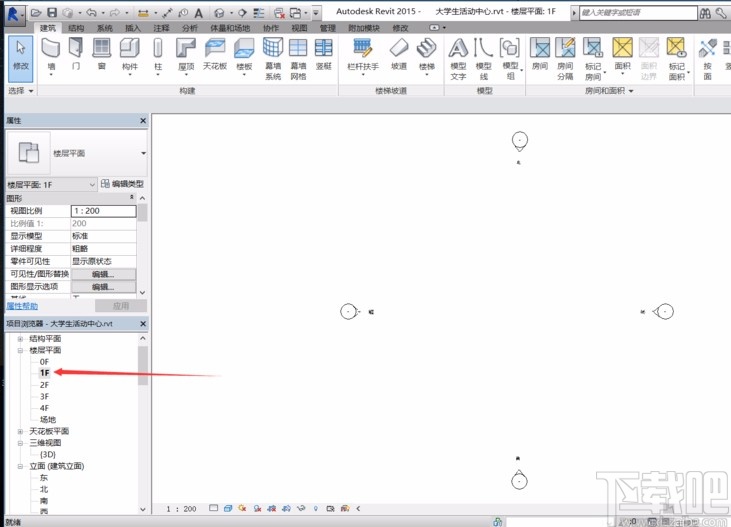Select the Roof (屋顶) tool
This screenshot has height=527, width=731.
point(186,55)
